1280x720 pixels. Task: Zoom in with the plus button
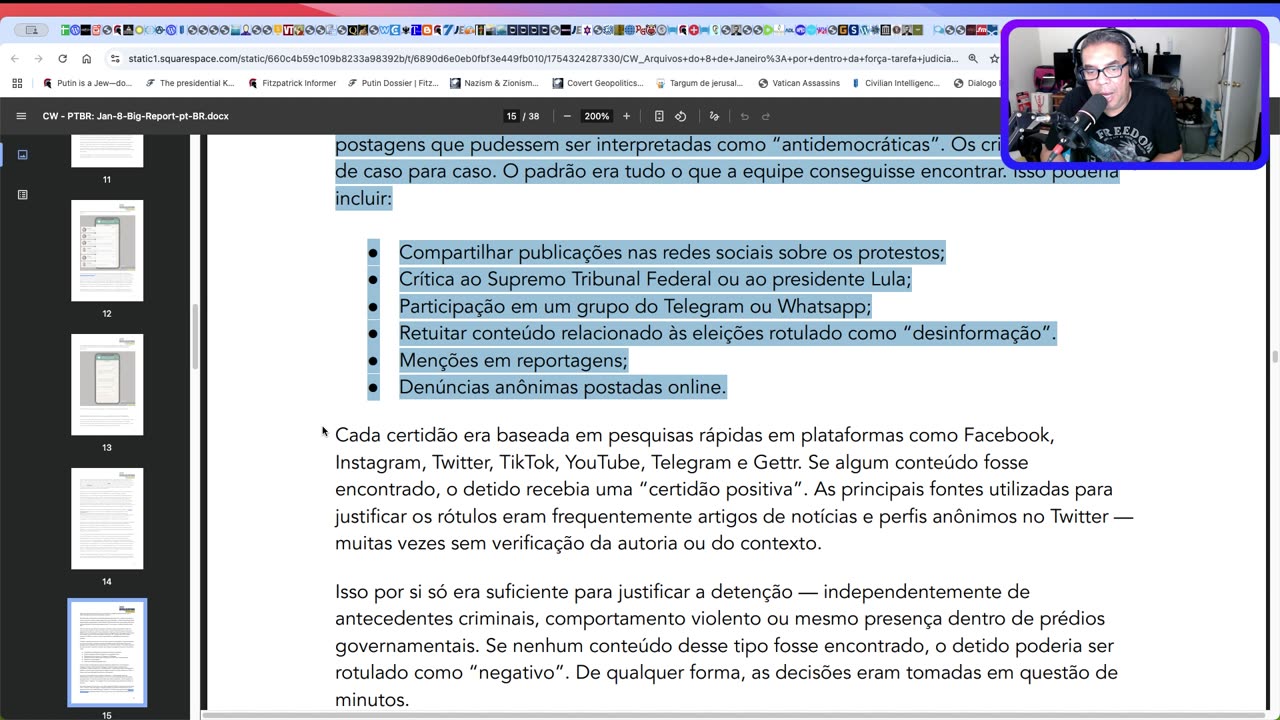pyautogui.click(x=627, y=116)
